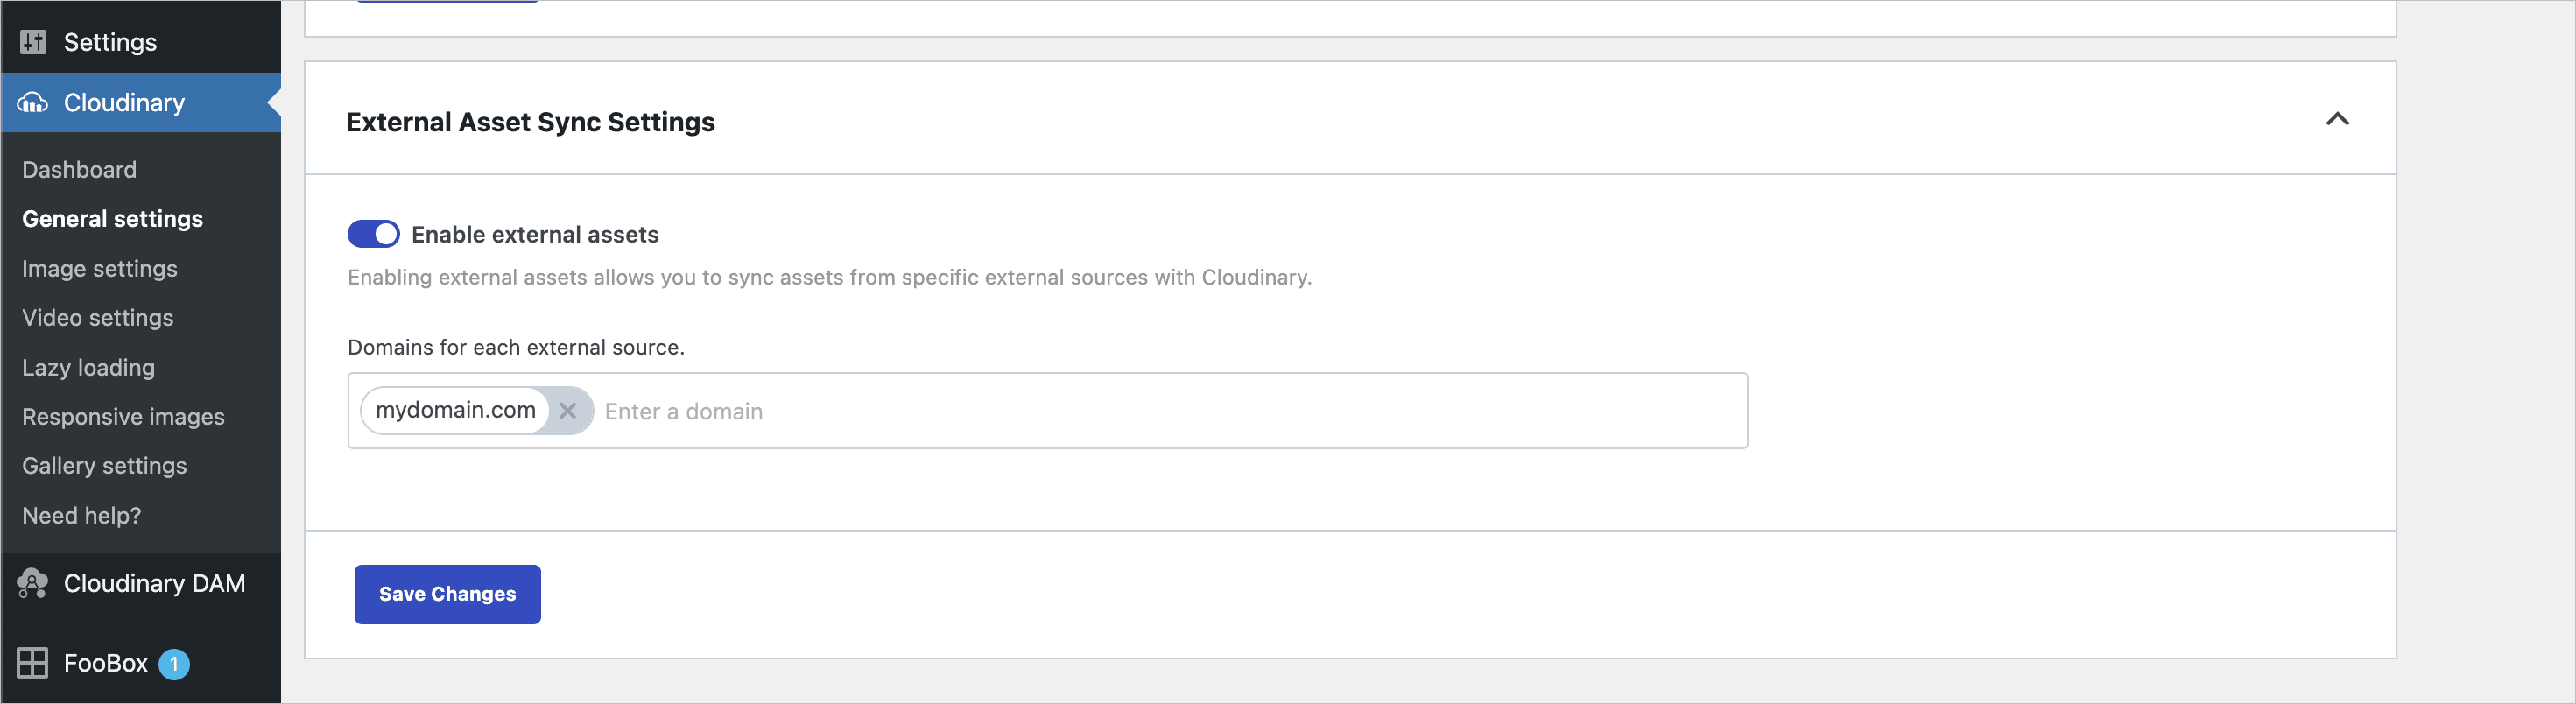Click the Save Changes button
Screen dimensions: 2576x704
447,594
